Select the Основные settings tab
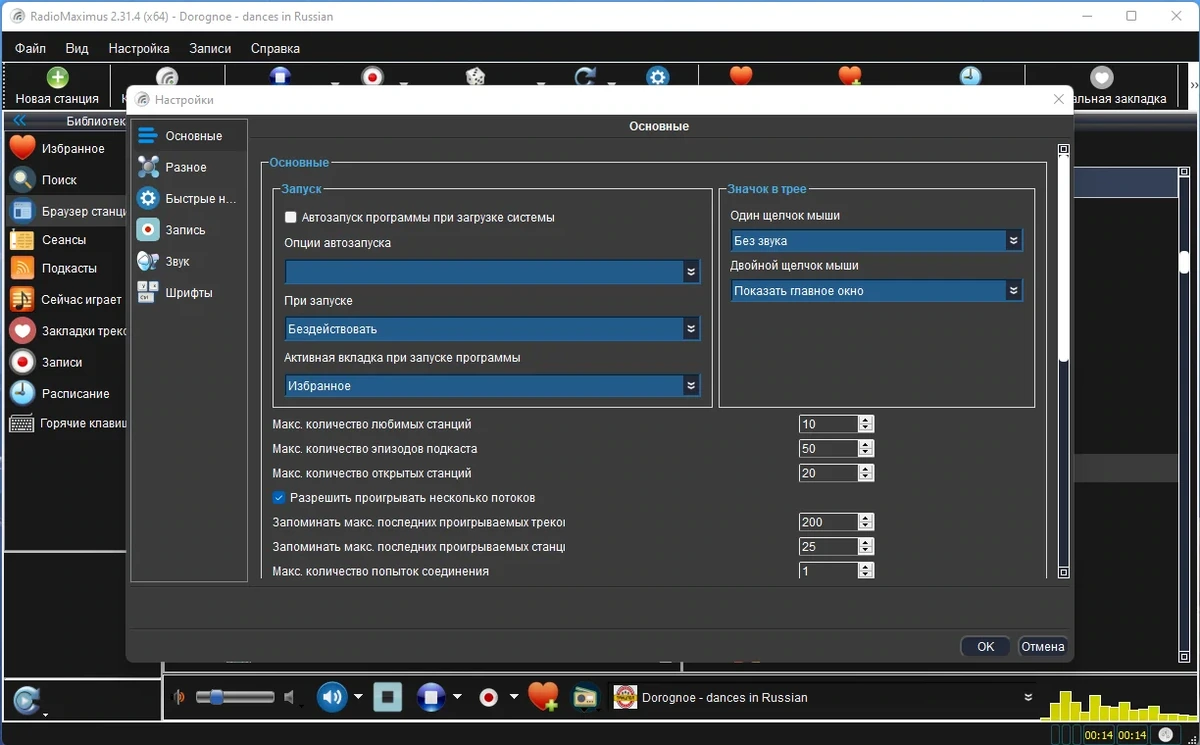This screenshot has width=1200, height=745. click(189, 136)
